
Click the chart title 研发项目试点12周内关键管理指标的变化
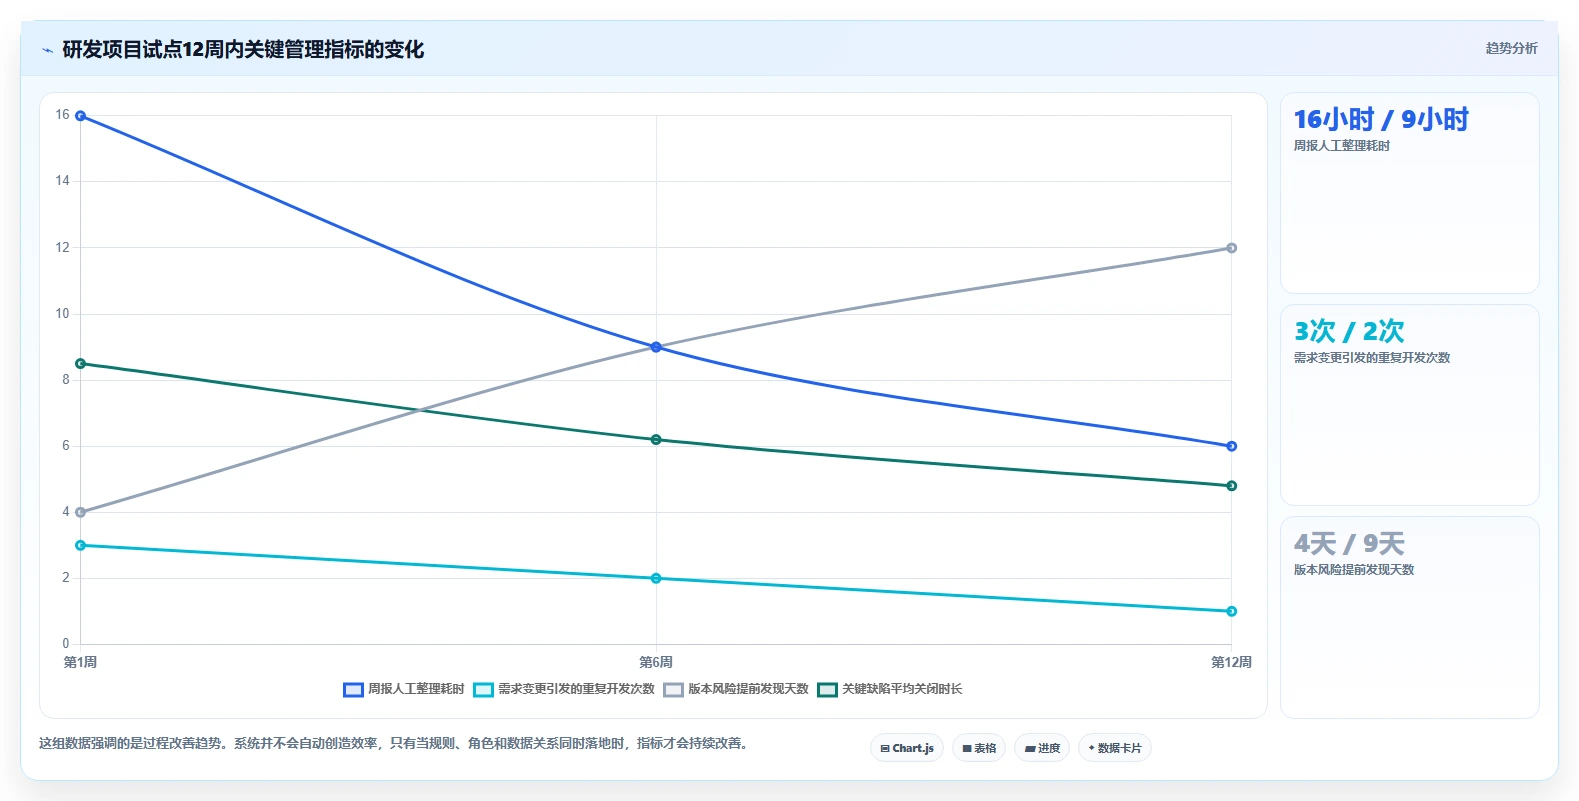(x=243, y=49)
